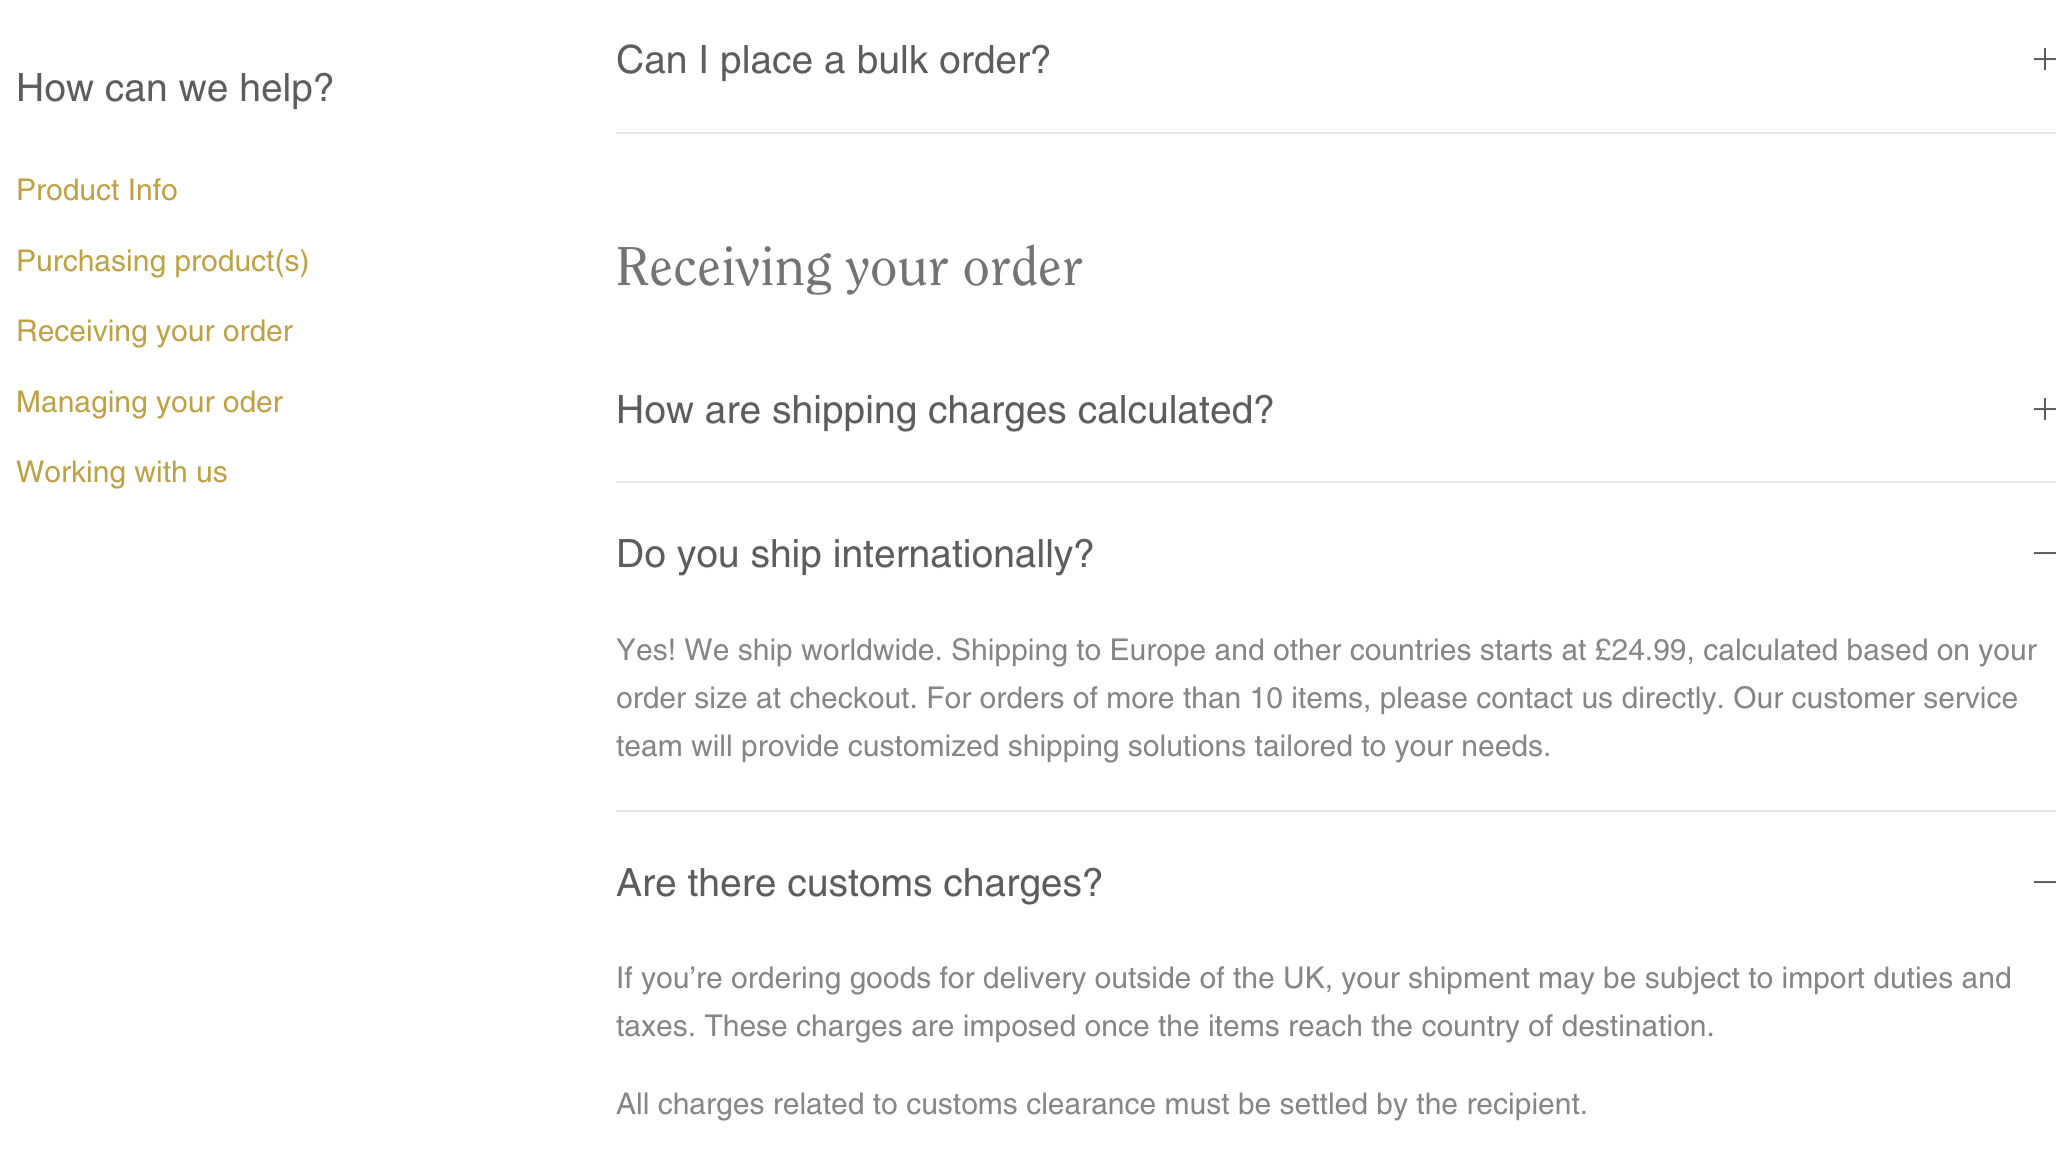This screenshot has height=1166, width=2064.
Task: Expand 'How are shipping charges calculated?'
Action: (x=944, y=410)
